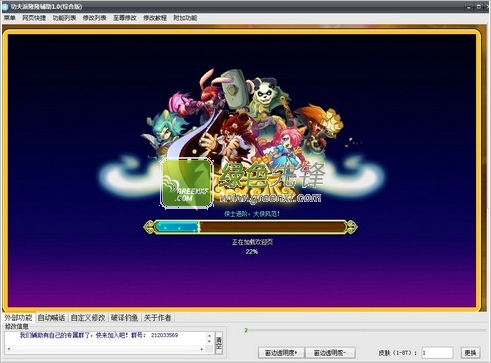
Task: Click the 更换 skin button
Action: pos(470,352)
